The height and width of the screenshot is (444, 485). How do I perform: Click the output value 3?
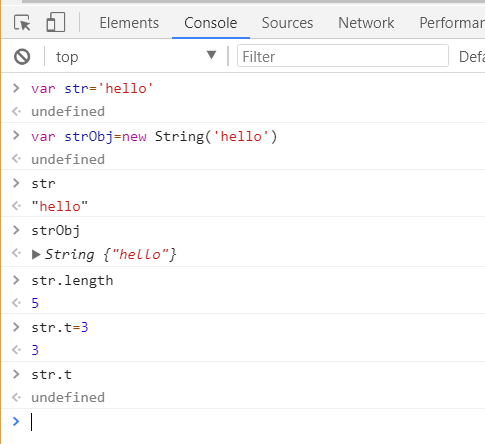[x=35, y=350]
